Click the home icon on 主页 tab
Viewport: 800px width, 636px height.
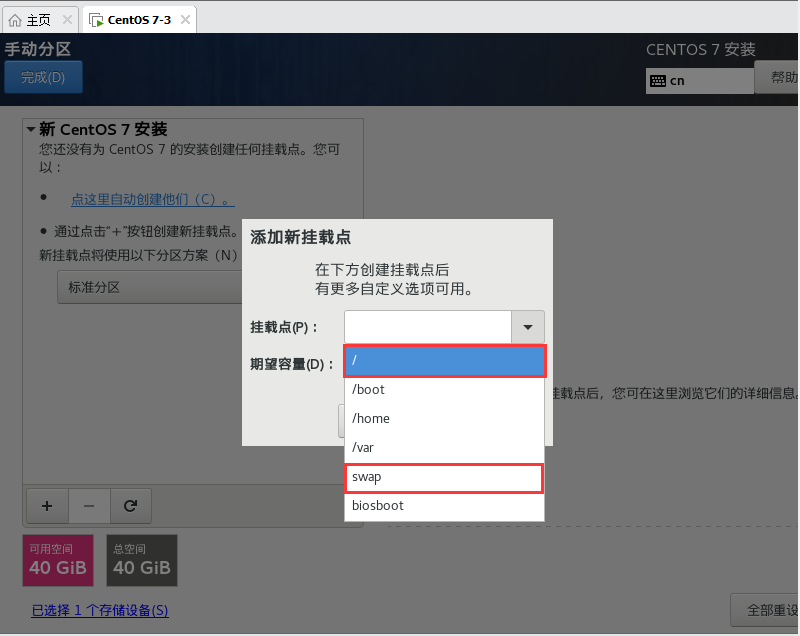[15, 20]
